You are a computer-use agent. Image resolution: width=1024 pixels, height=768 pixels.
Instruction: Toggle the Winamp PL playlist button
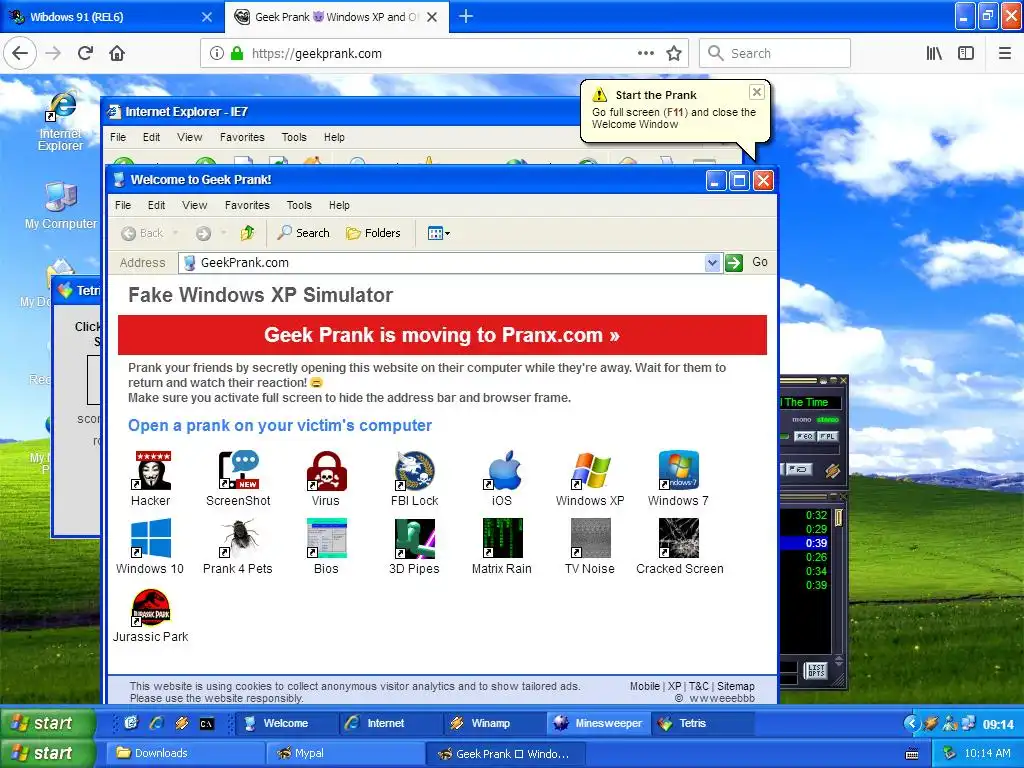coord(828,436)
